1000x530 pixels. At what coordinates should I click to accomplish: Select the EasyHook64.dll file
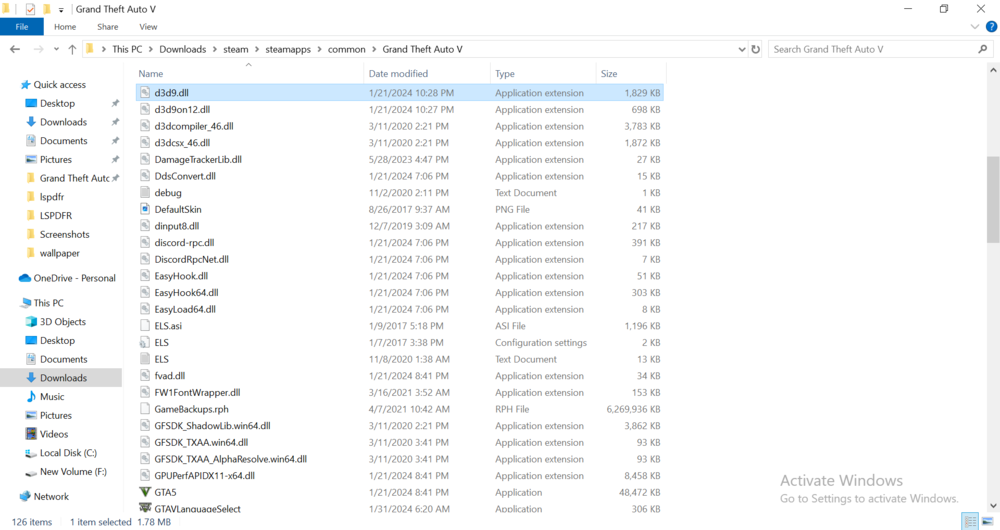(x=186, y=293)
